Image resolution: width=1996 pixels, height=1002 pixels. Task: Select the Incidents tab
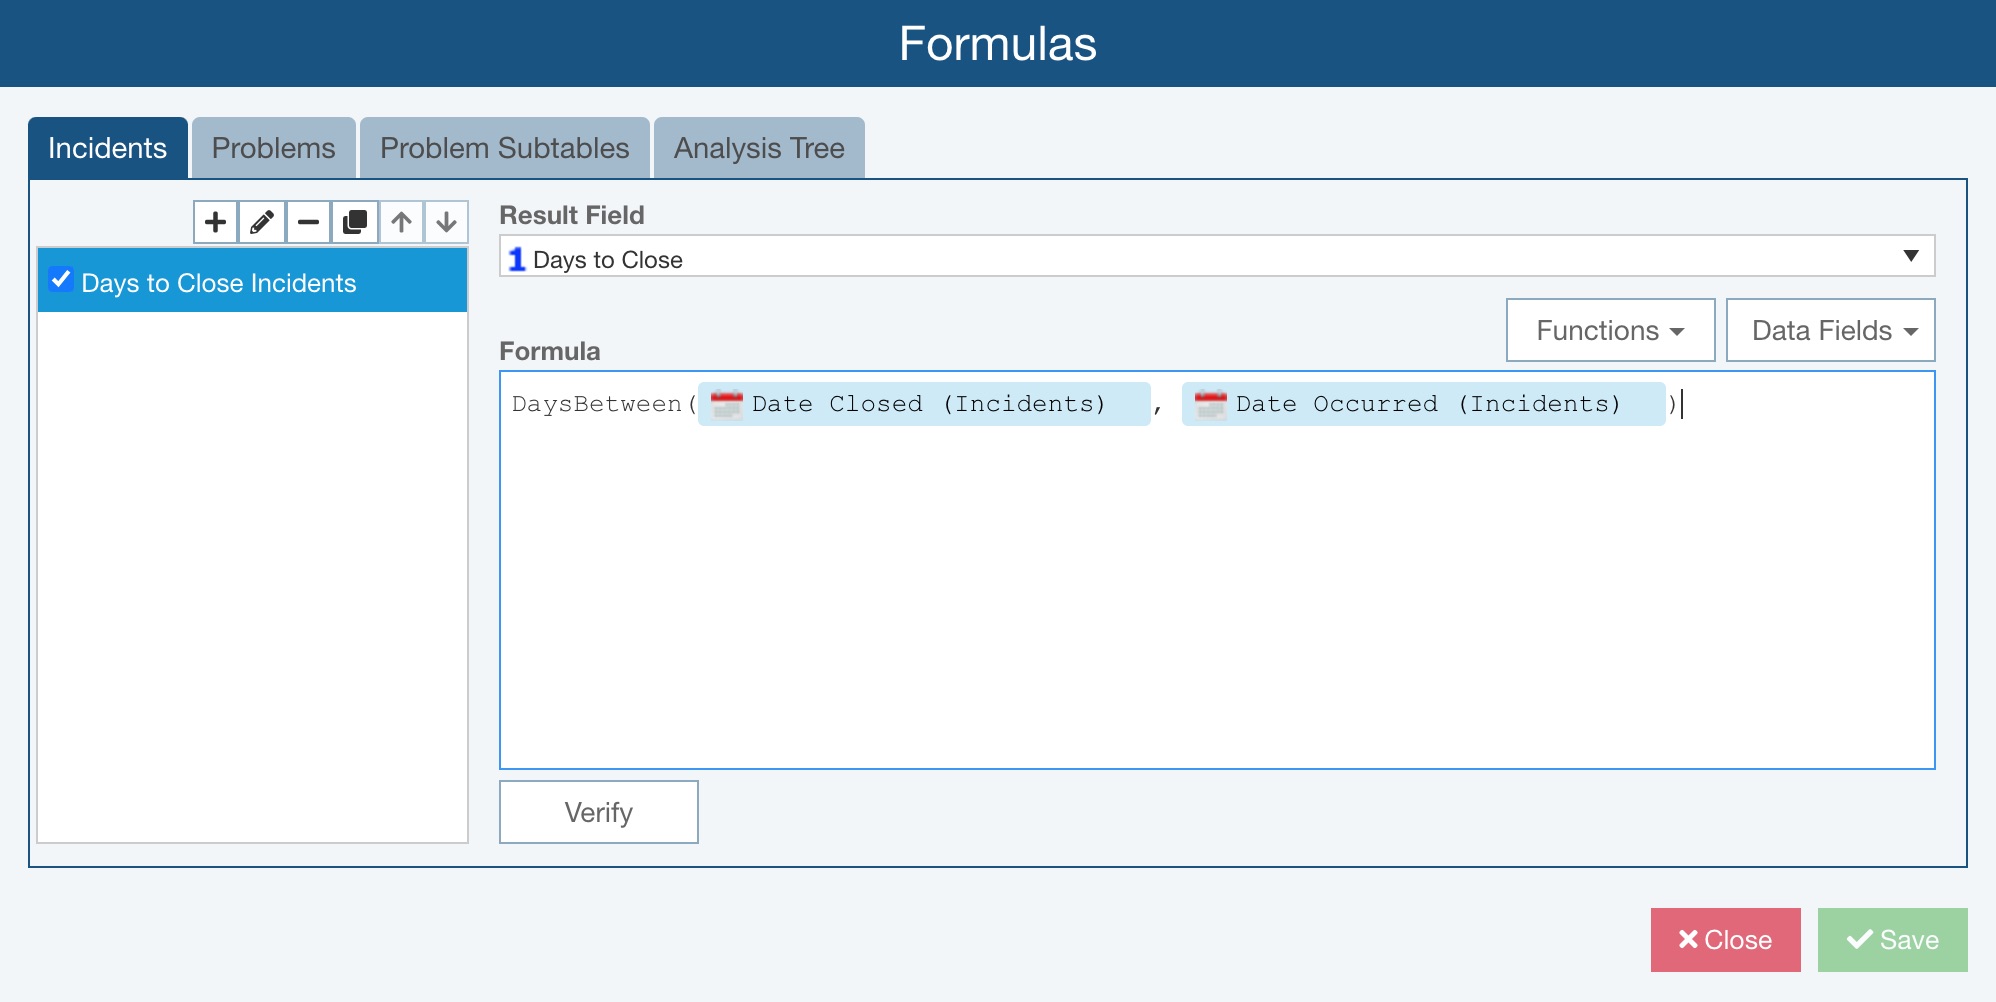(107, 148)
